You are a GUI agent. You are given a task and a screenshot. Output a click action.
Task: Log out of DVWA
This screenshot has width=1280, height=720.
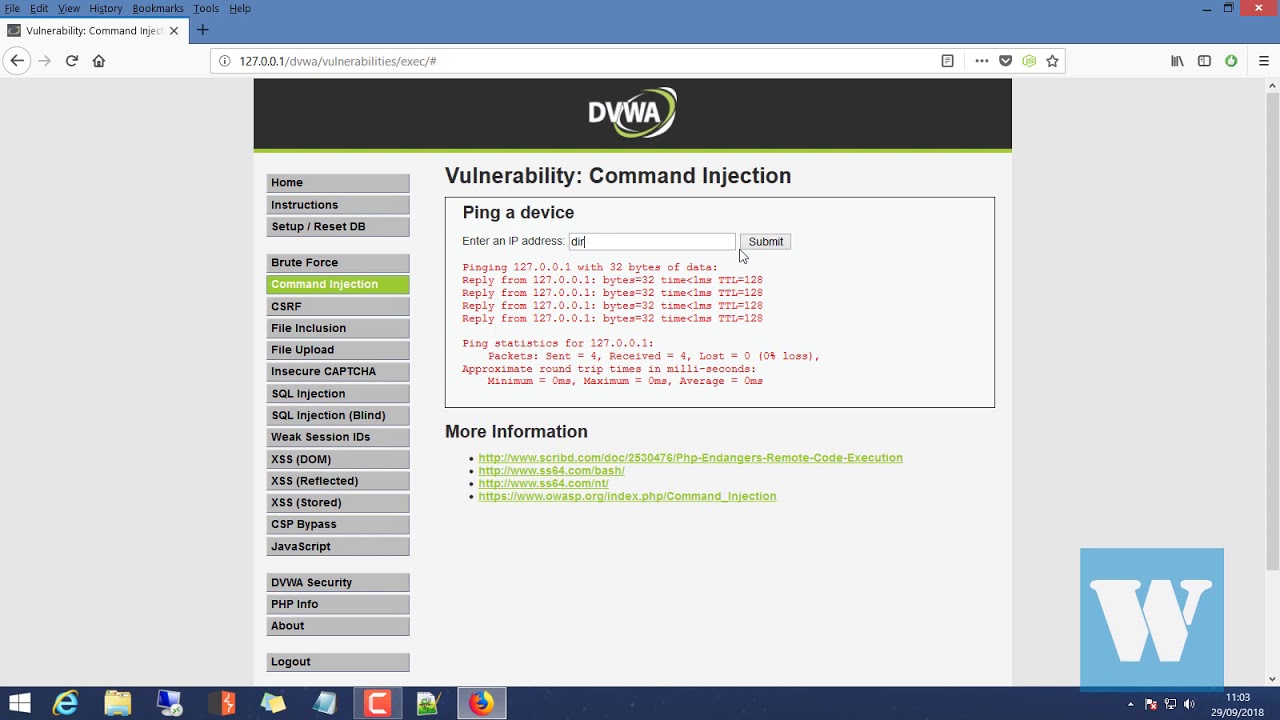click(338, 662)
